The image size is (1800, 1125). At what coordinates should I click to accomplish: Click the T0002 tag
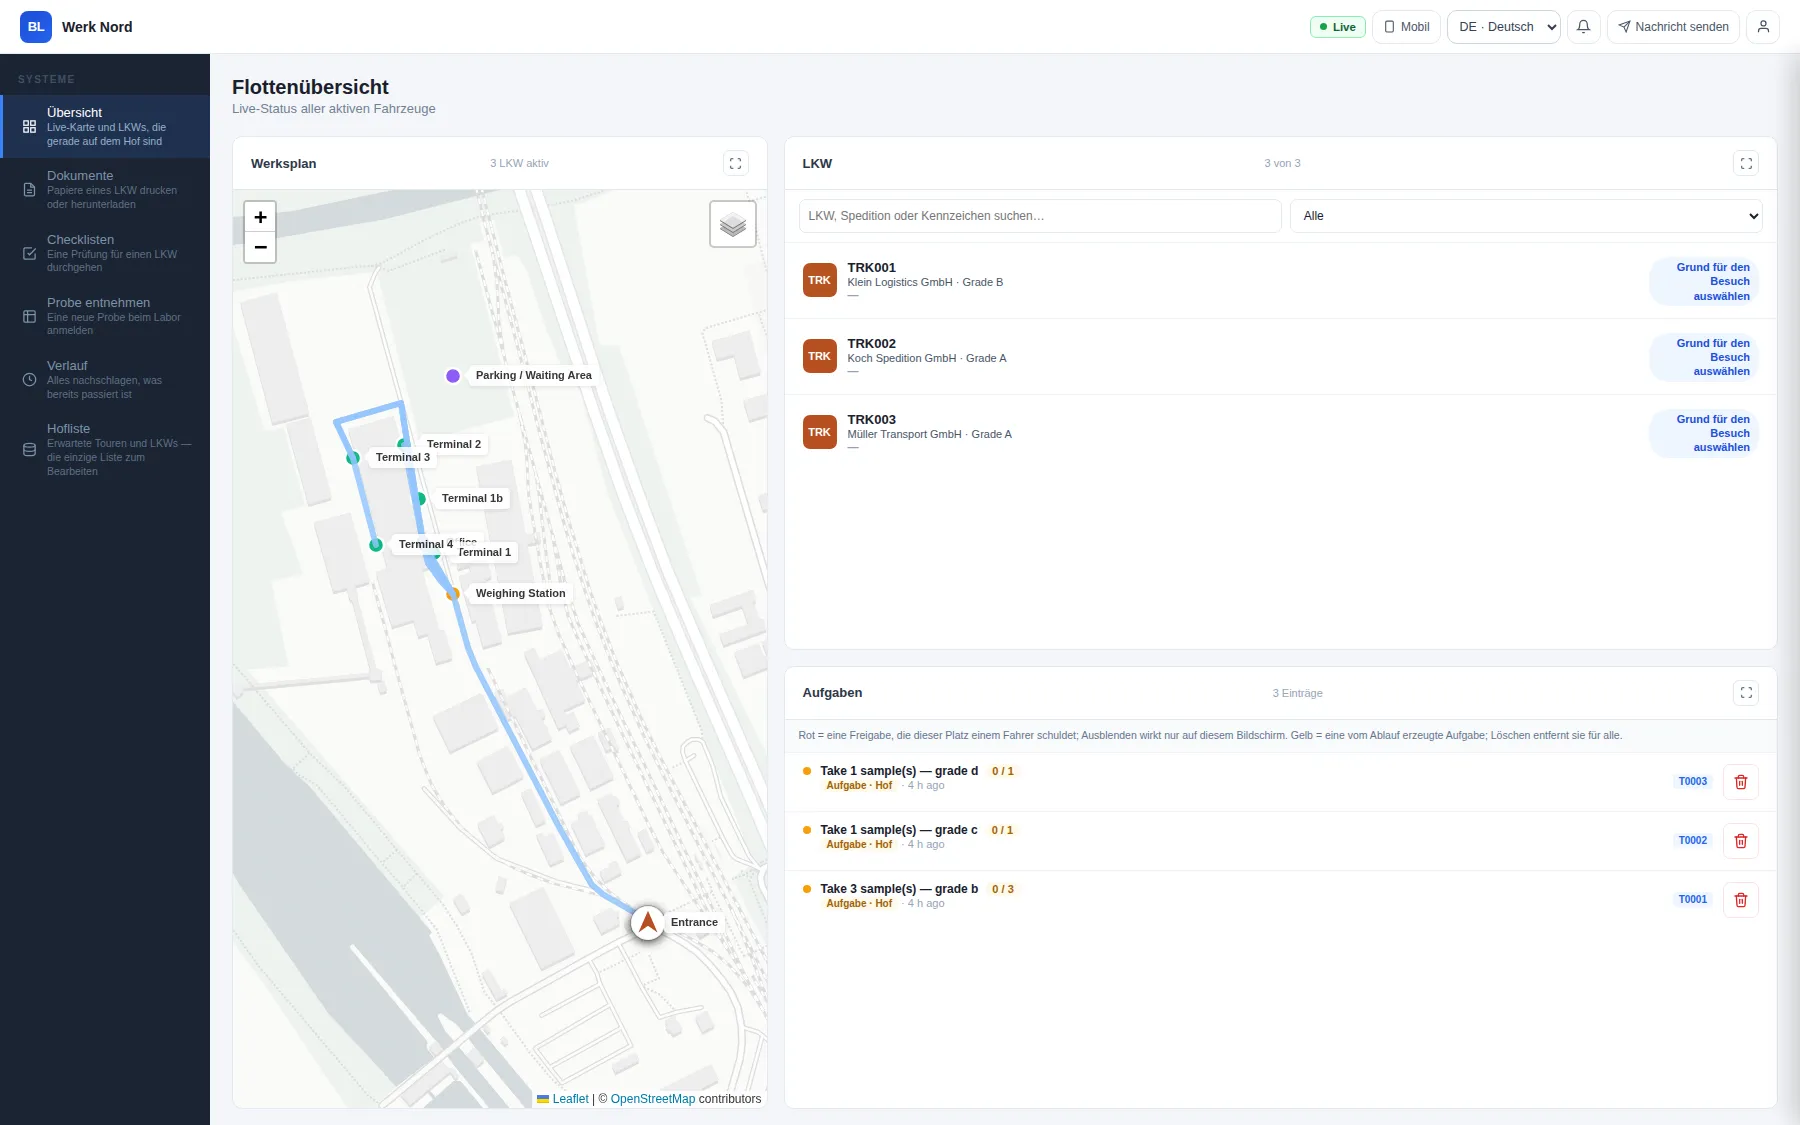1693,841
